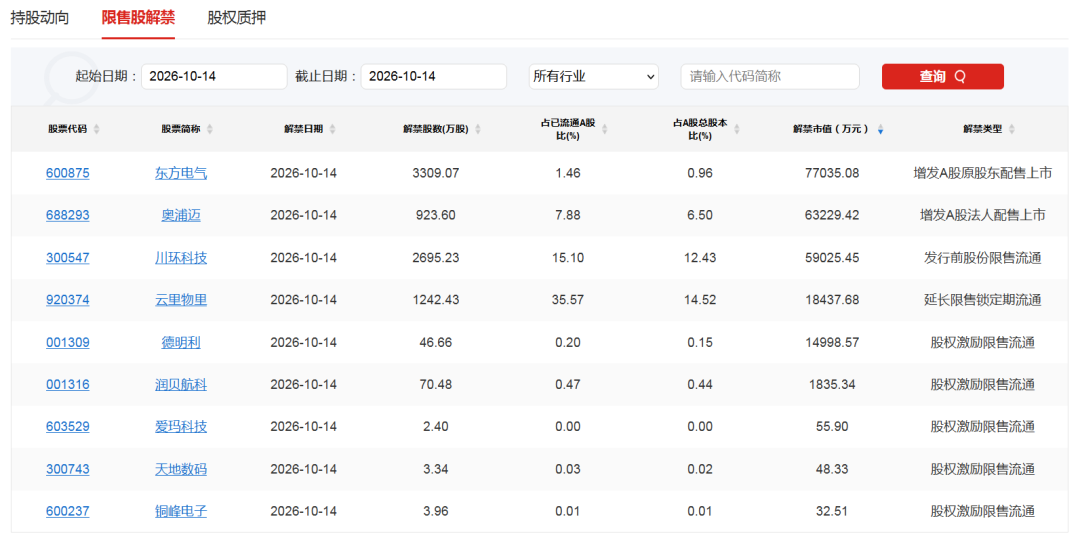This screenshot has width=1080, height=540.
Task: Sort by 解禁类型 column arrows
Action: point(1012,129)
